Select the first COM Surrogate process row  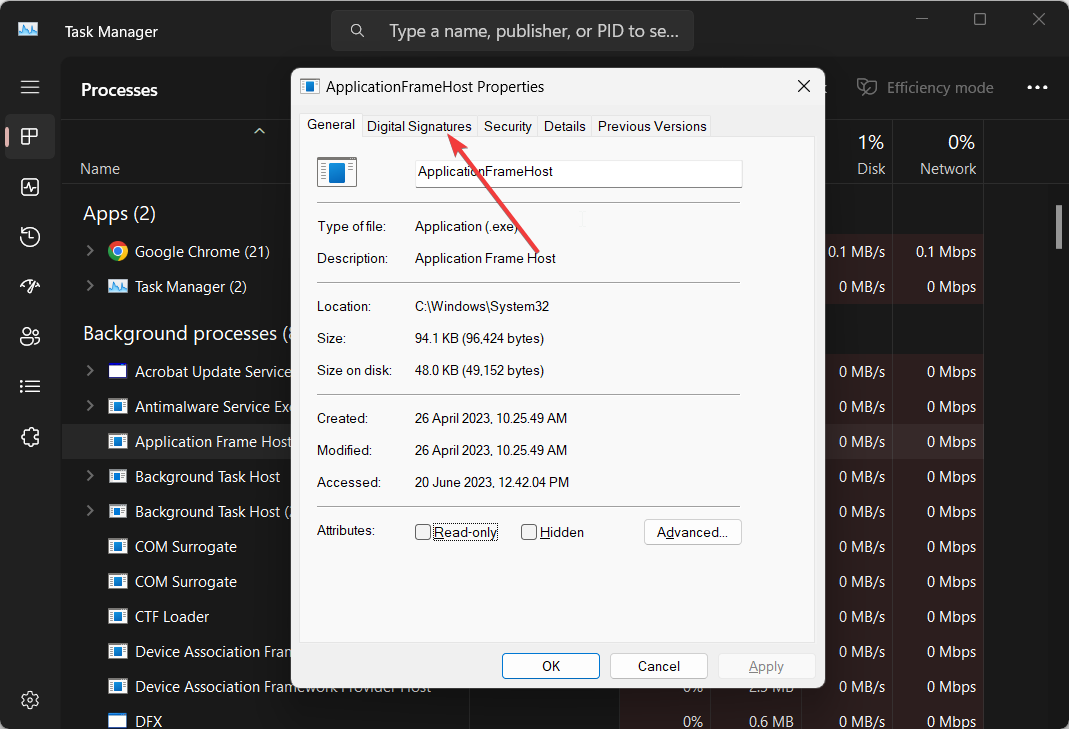(x=185, y=547)
